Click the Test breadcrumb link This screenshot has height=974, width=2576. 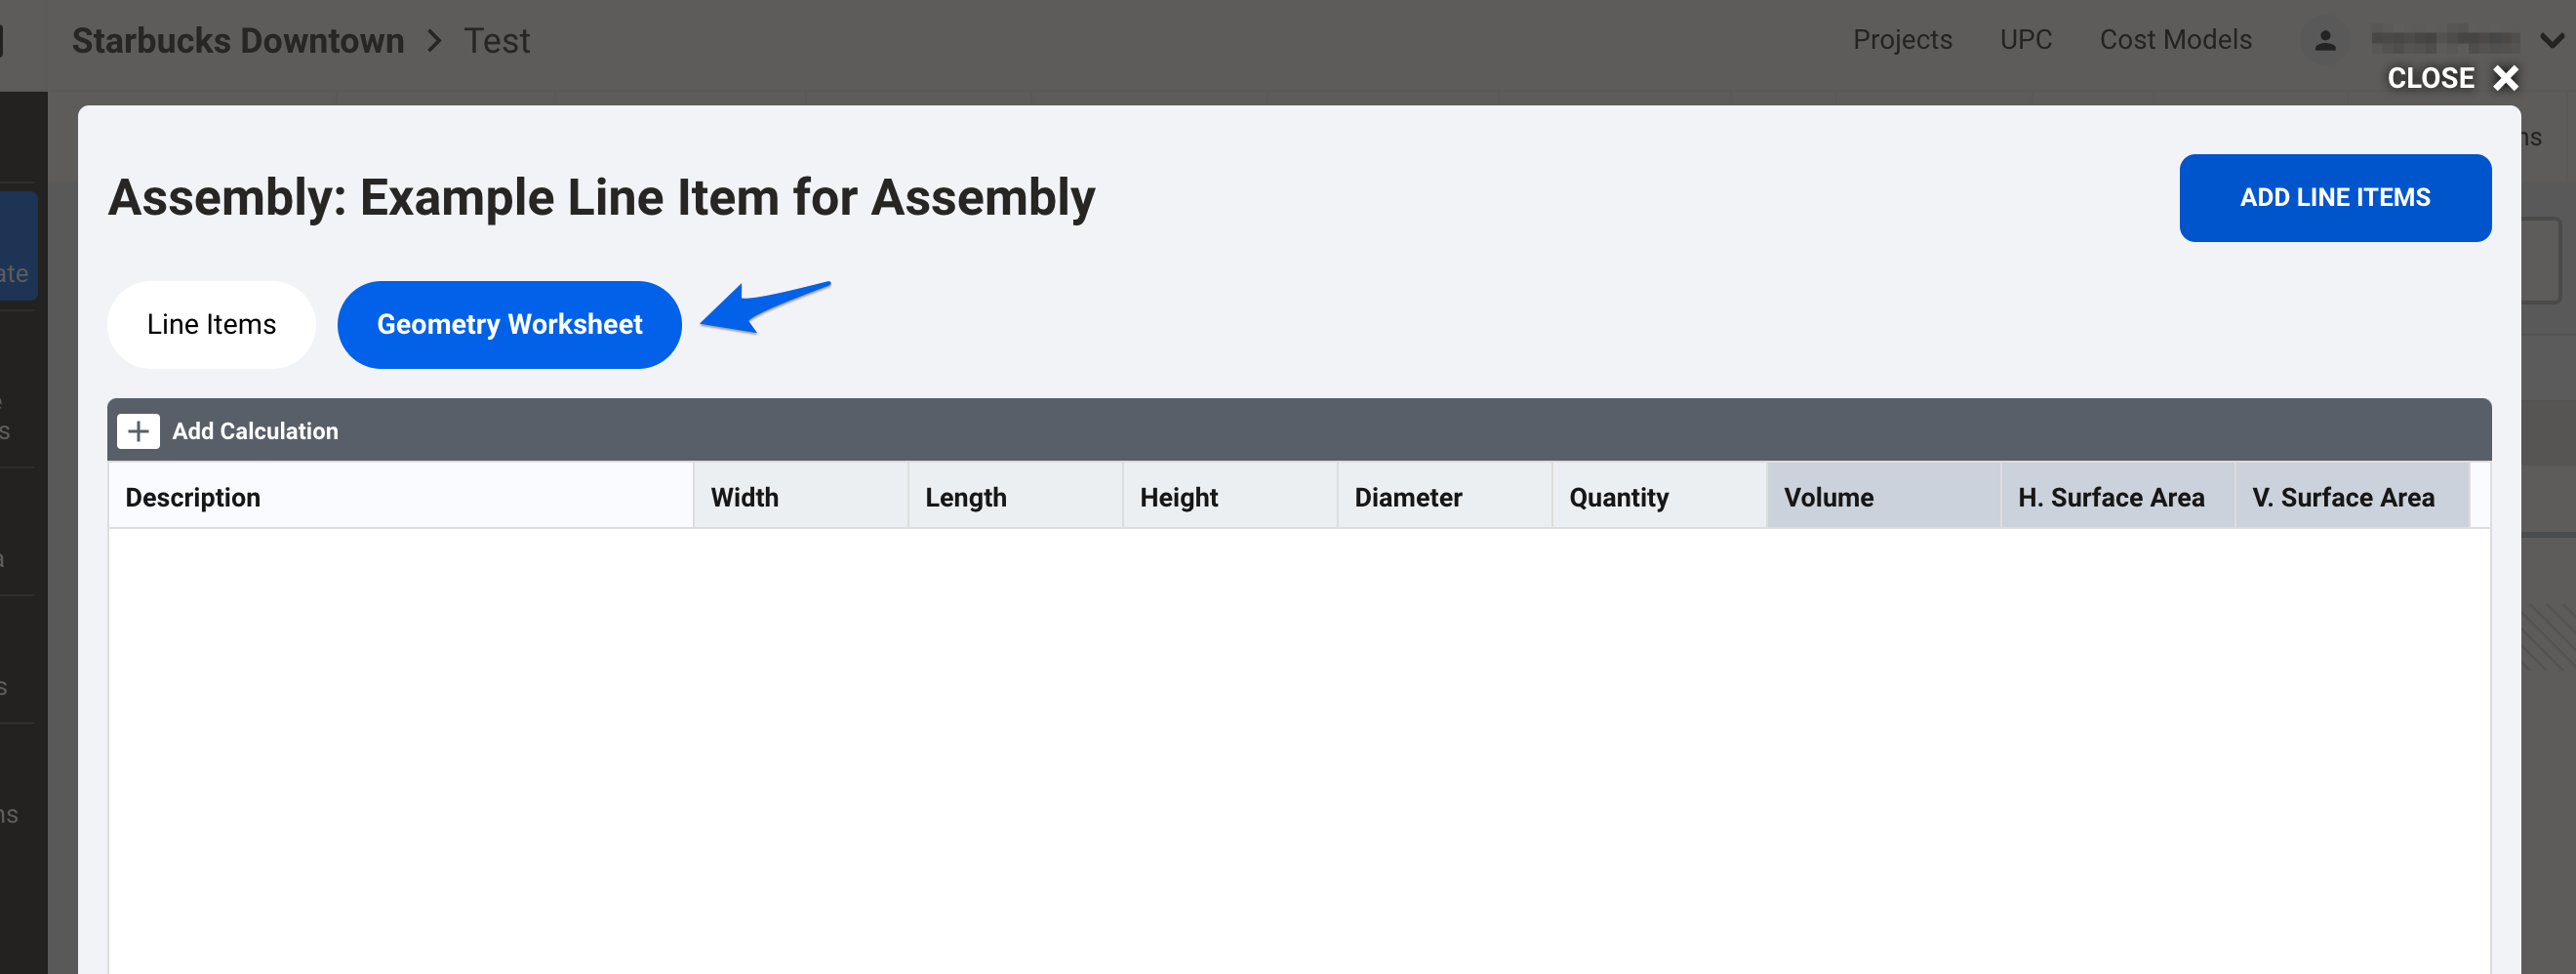pos(496,40)
